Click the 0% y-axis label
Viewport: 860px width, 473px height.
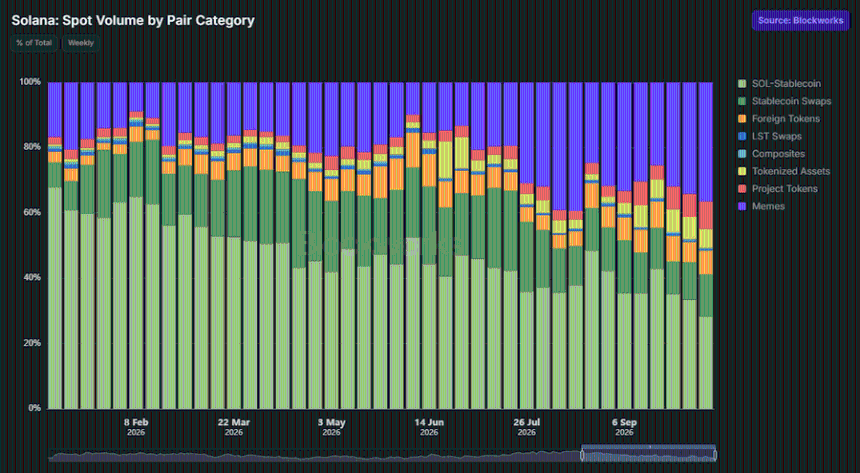pos(35,408)
